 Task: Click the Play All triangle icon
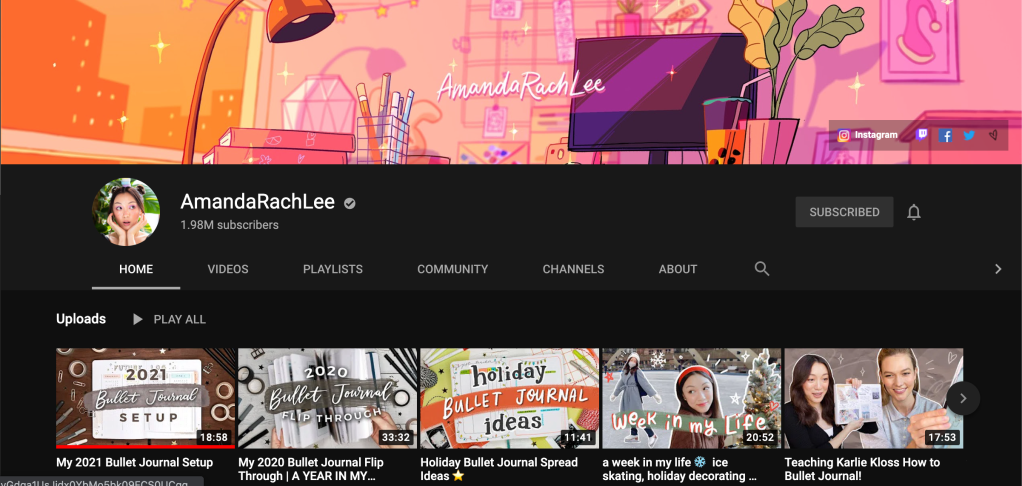[x=138, y=319]
